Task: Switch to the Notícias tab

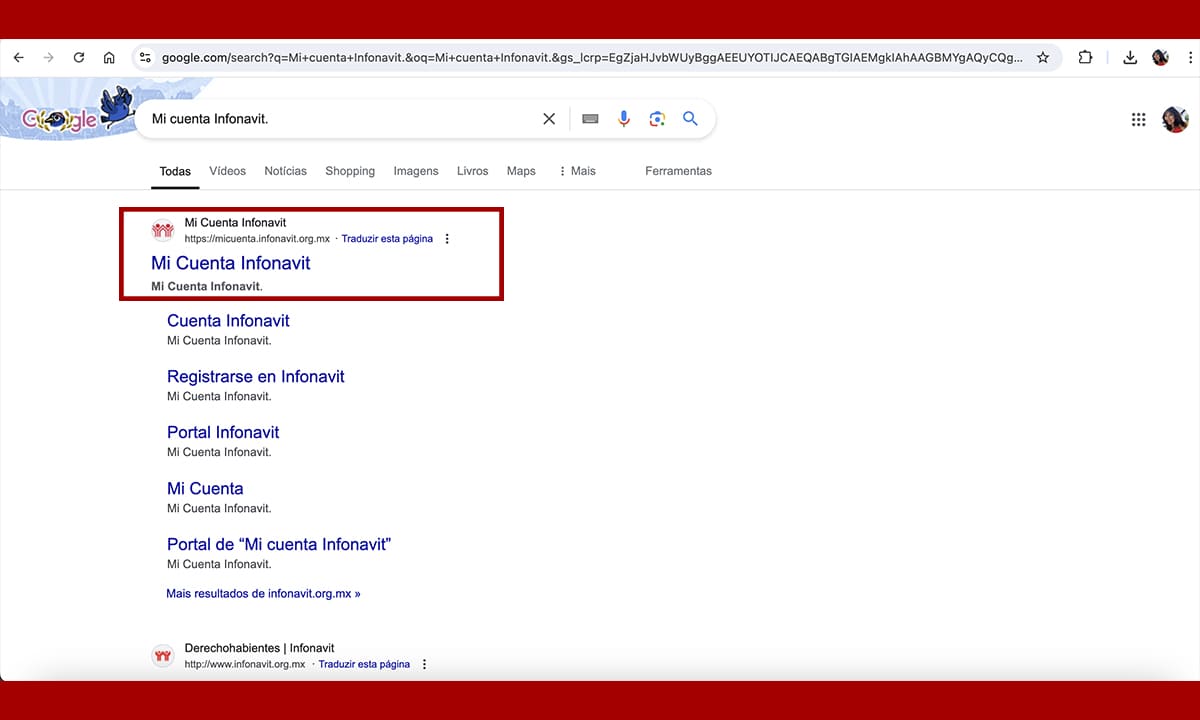Action: (x=286, y=171)
